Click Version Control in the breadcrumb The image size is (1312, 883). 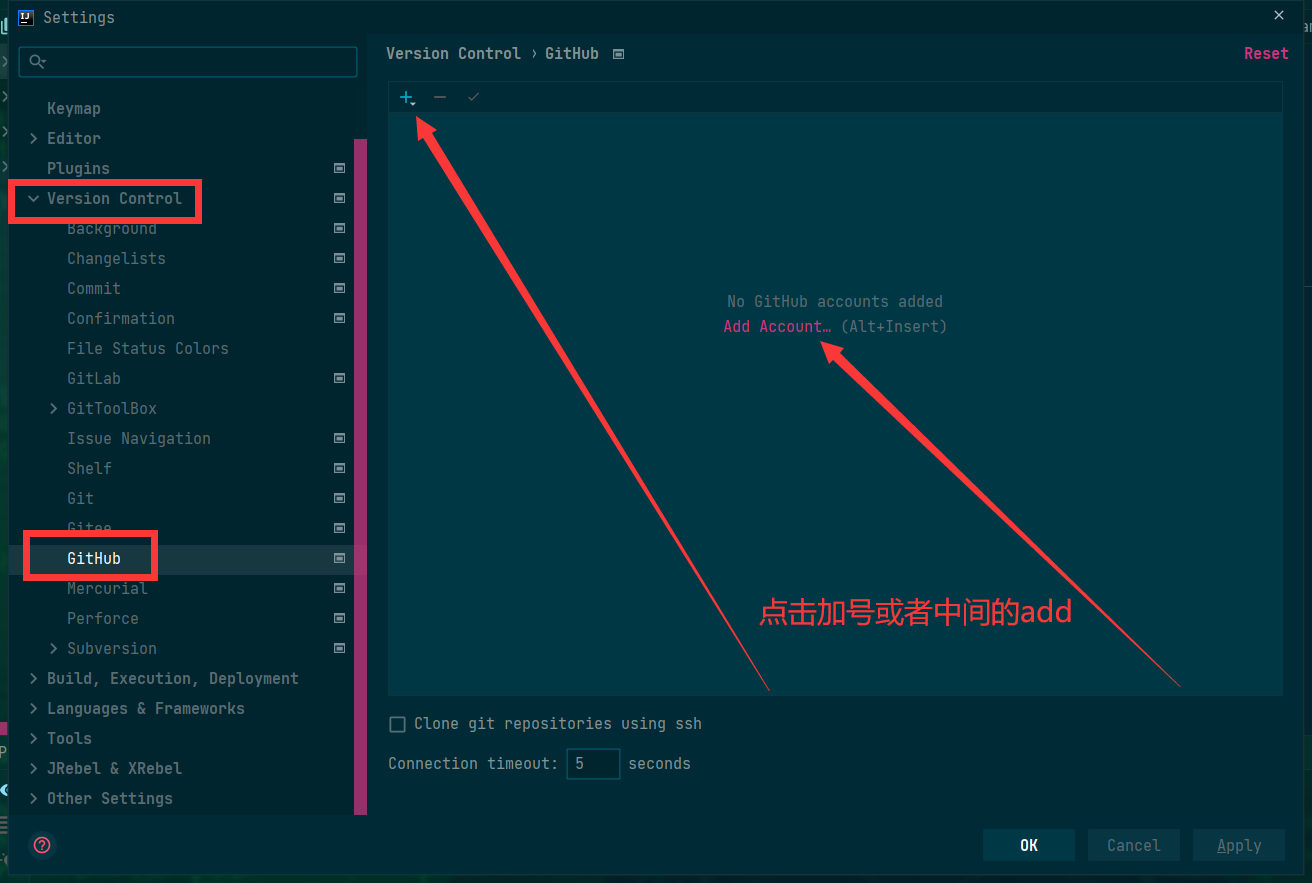[453, 54]
